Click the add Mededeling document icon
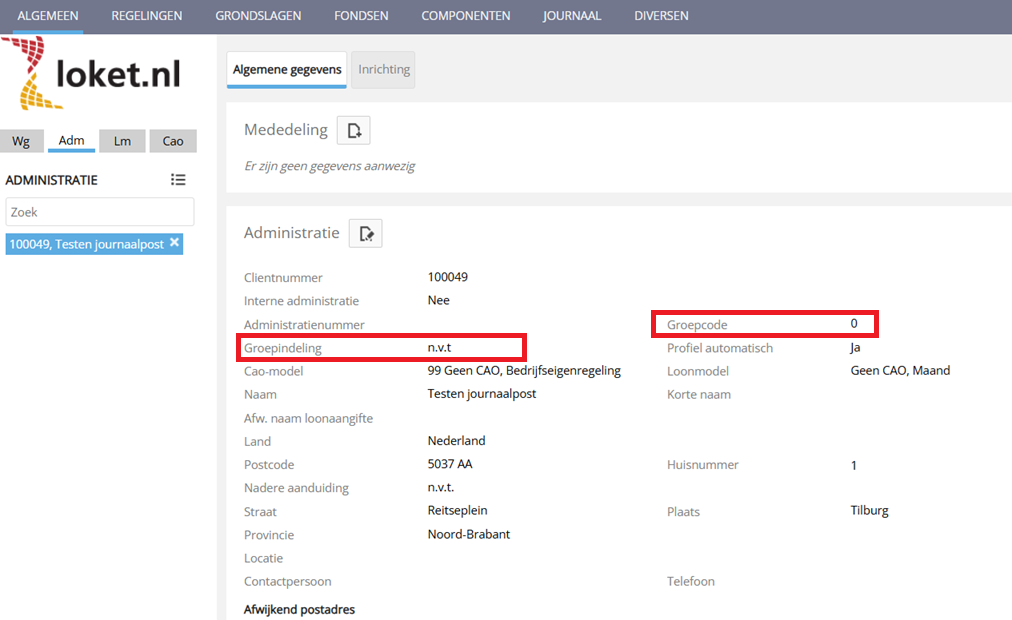This screenshot has width=1012, height=620. 353,130
